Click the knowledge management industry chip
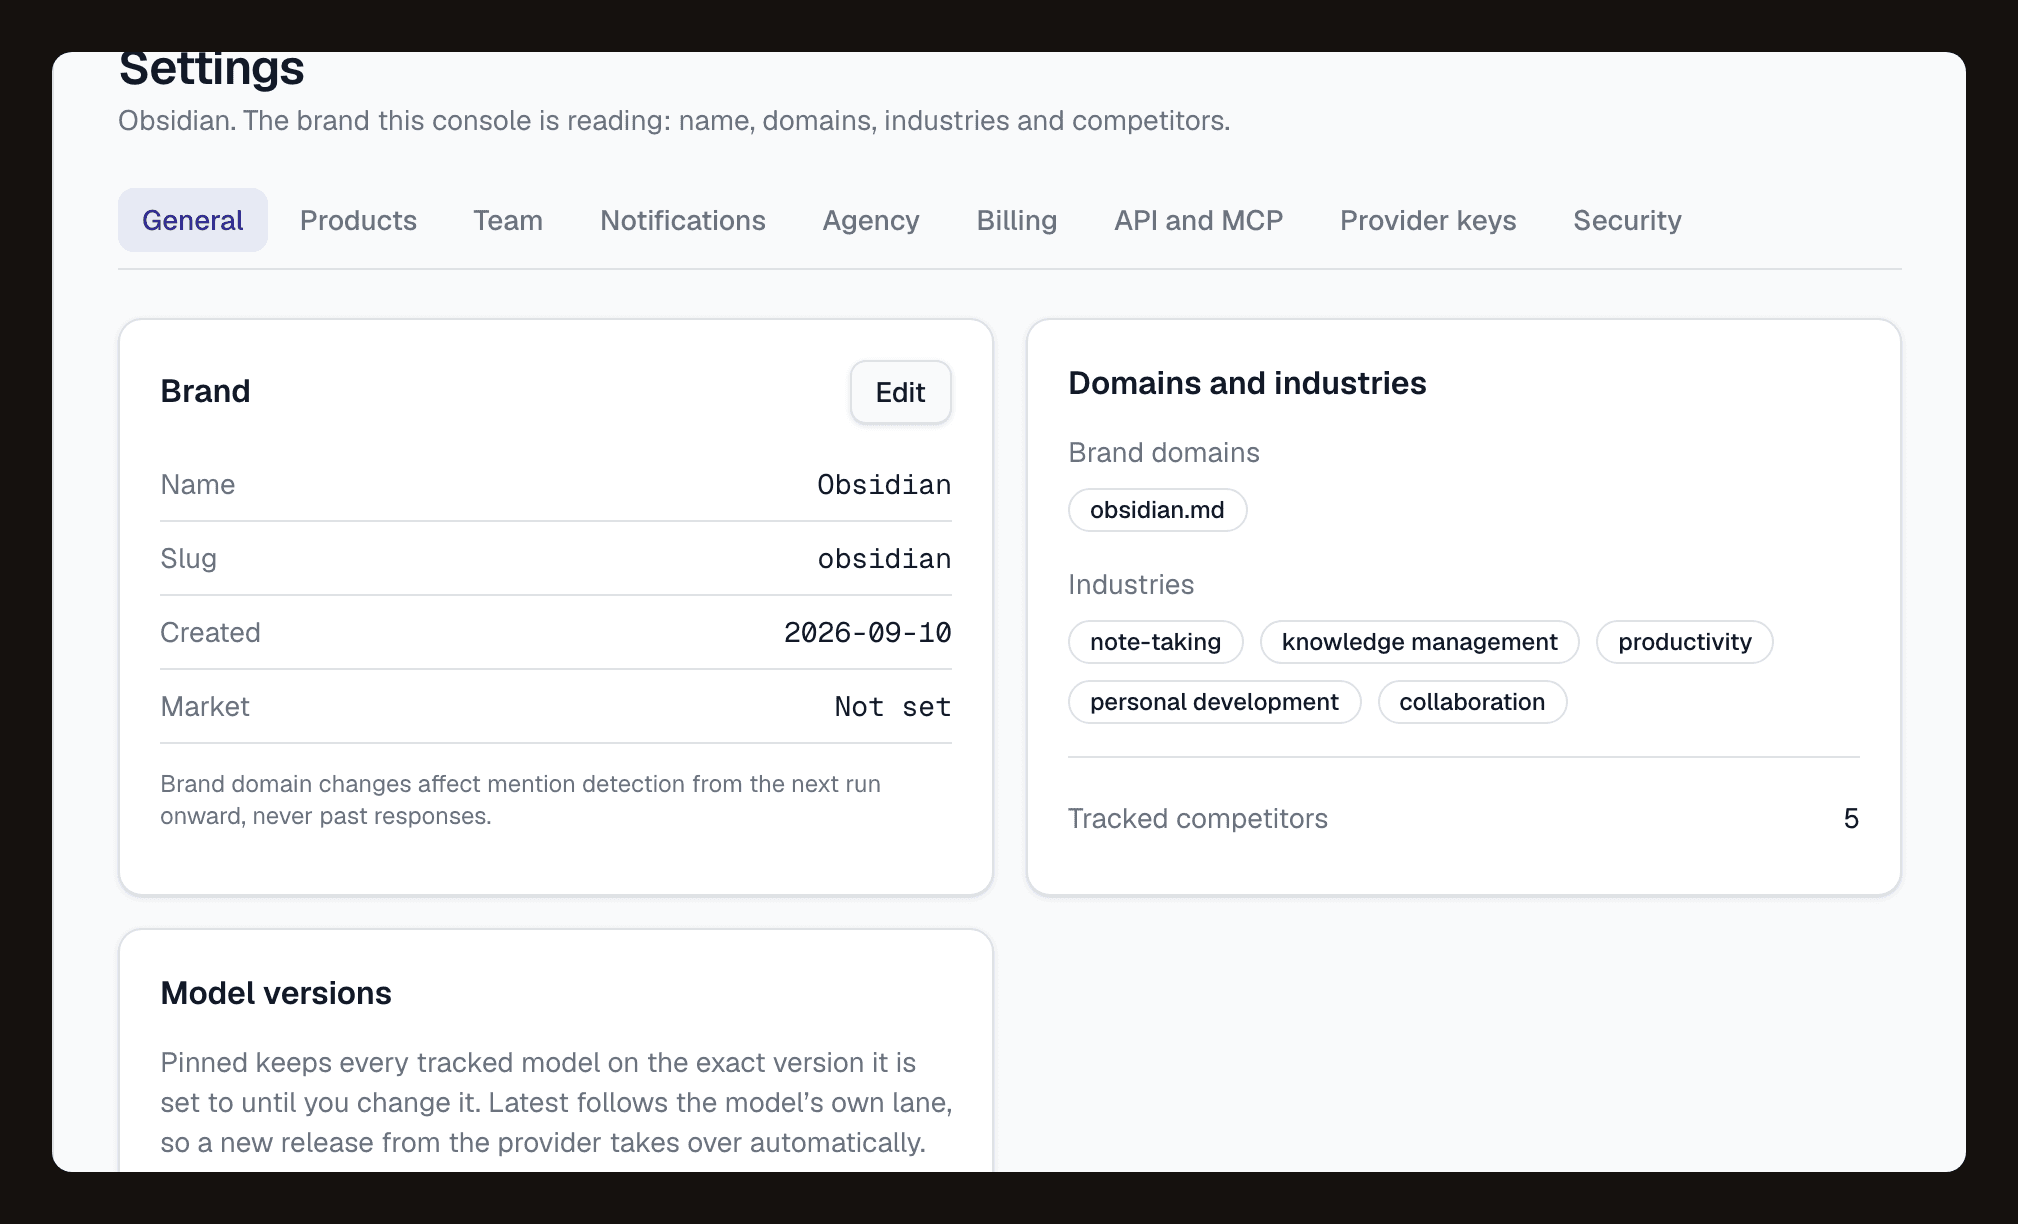The image size is (2018, 1224). [x=1419, y=642]
